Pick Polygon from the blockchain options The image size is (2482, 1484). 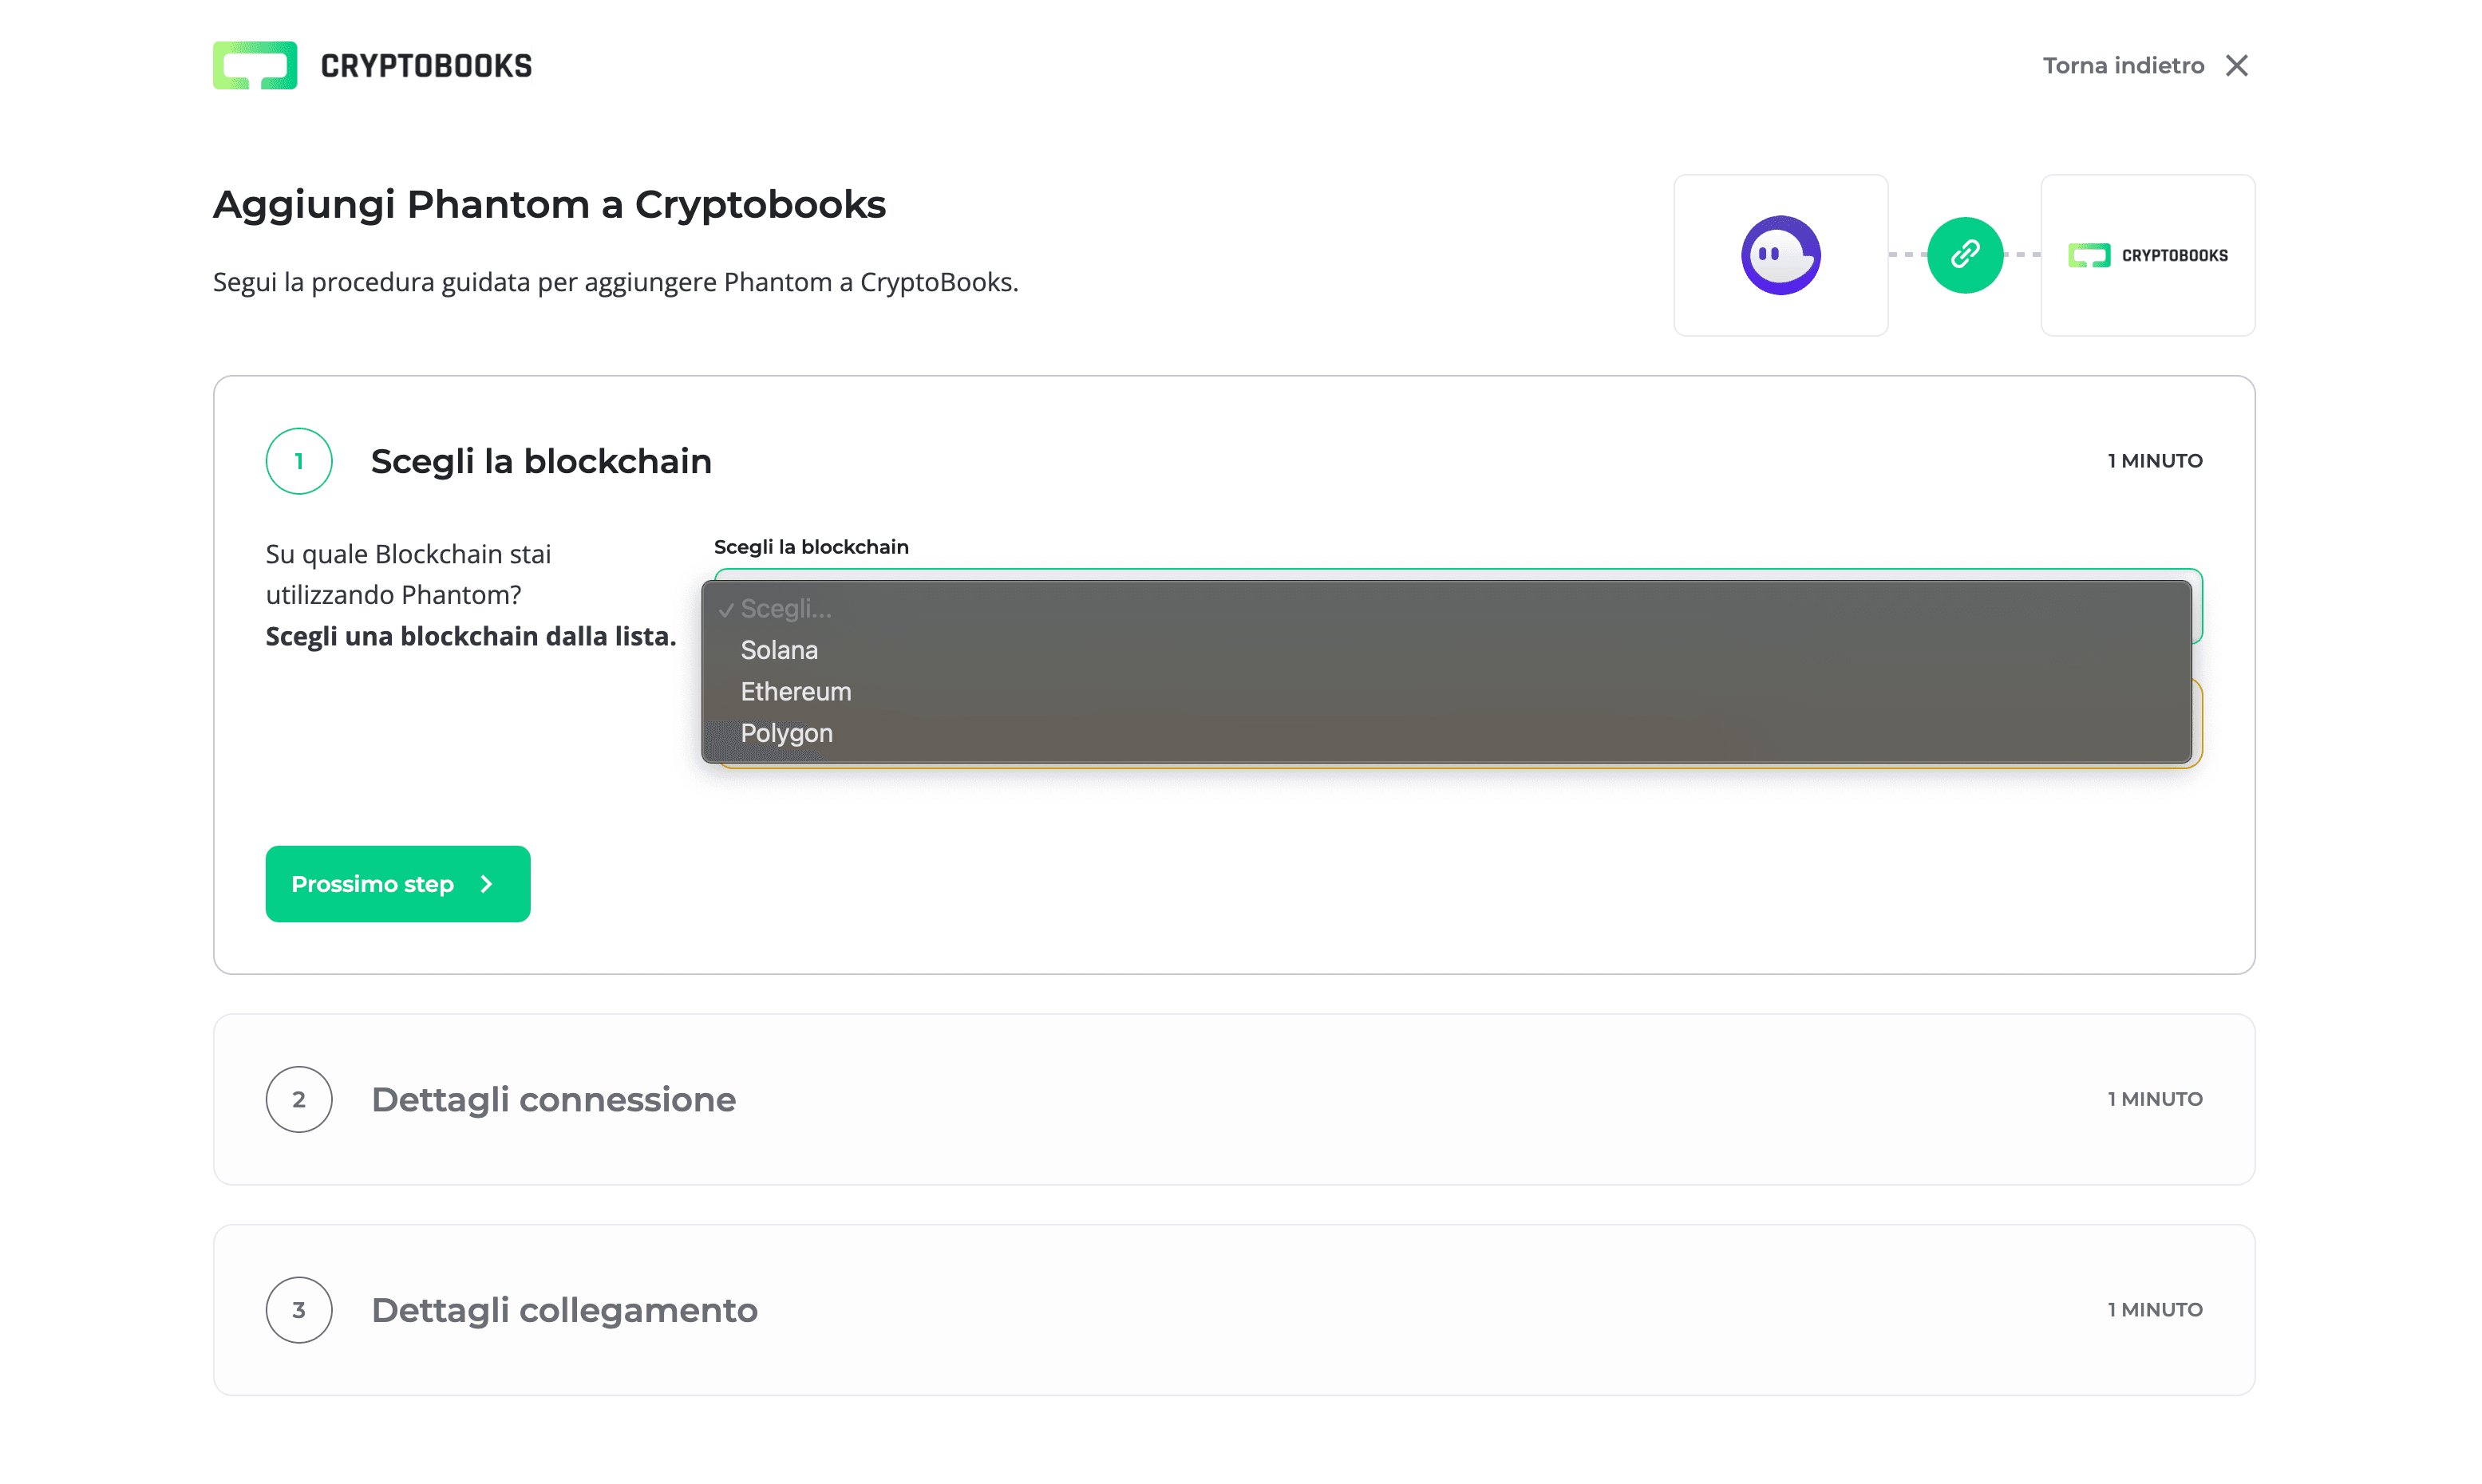point(786,733)
